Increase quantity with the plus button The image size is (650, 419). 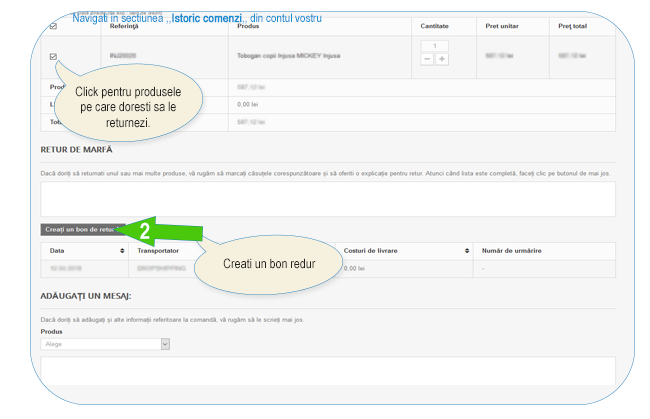point(441,60)
